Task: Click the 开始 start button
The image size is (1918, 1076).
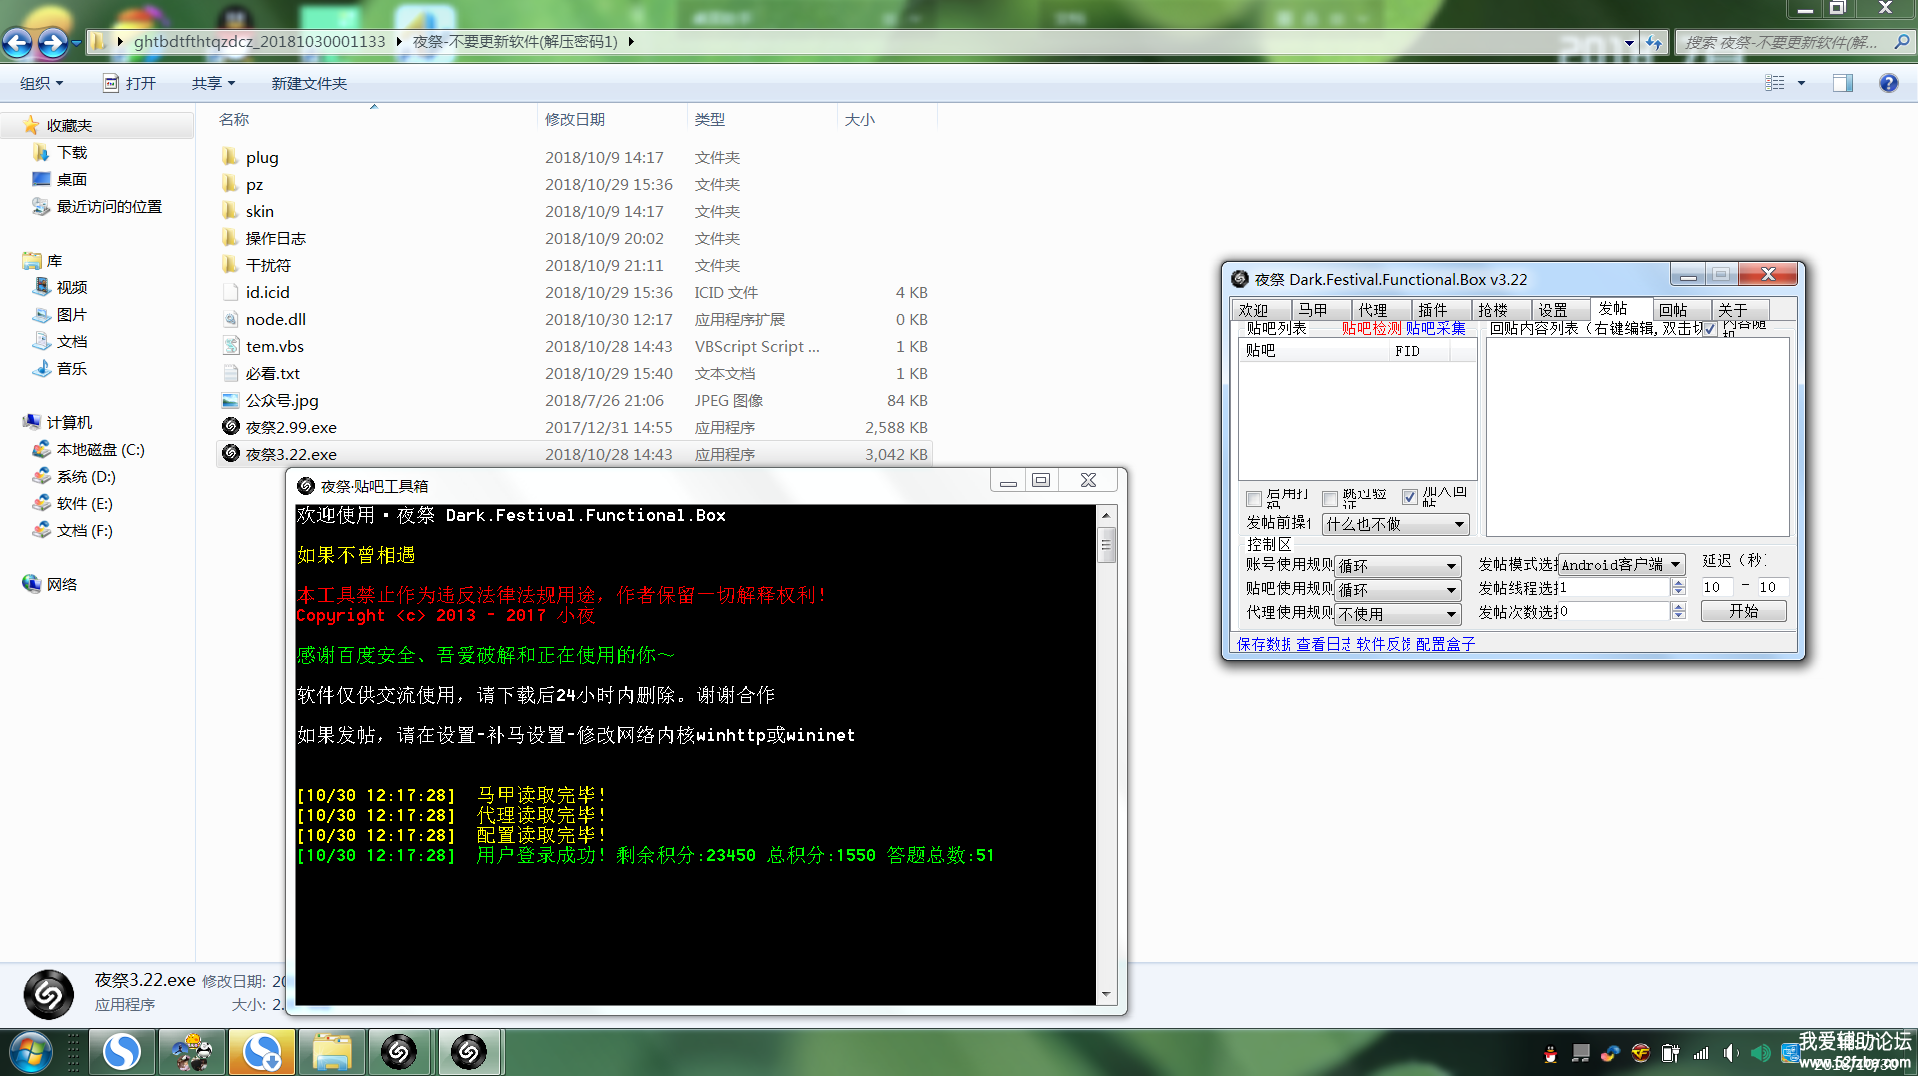Action: (1743, 611)
